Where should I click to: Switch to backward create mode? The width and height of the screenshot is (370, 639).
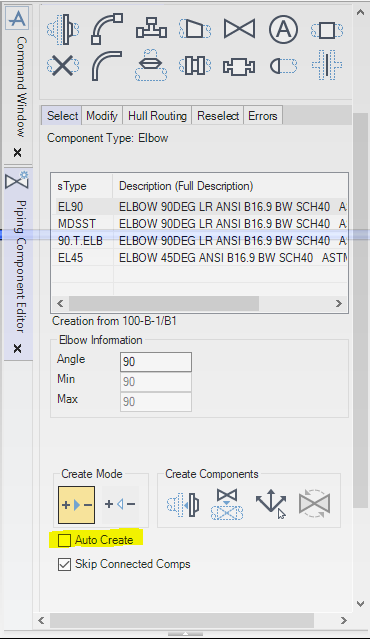(x=120, y=505)
